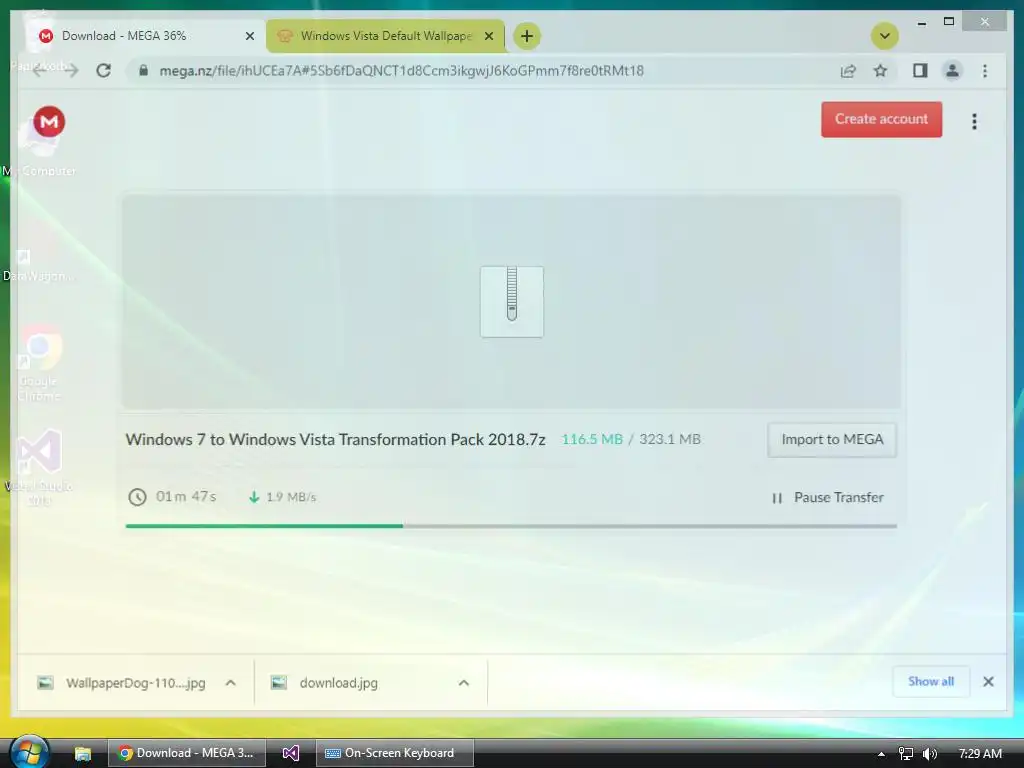This screenshot has width=1024, height=768.
Task: Open a new tab with the plus button
Action: pyautogui.click(x=527, y=36)
